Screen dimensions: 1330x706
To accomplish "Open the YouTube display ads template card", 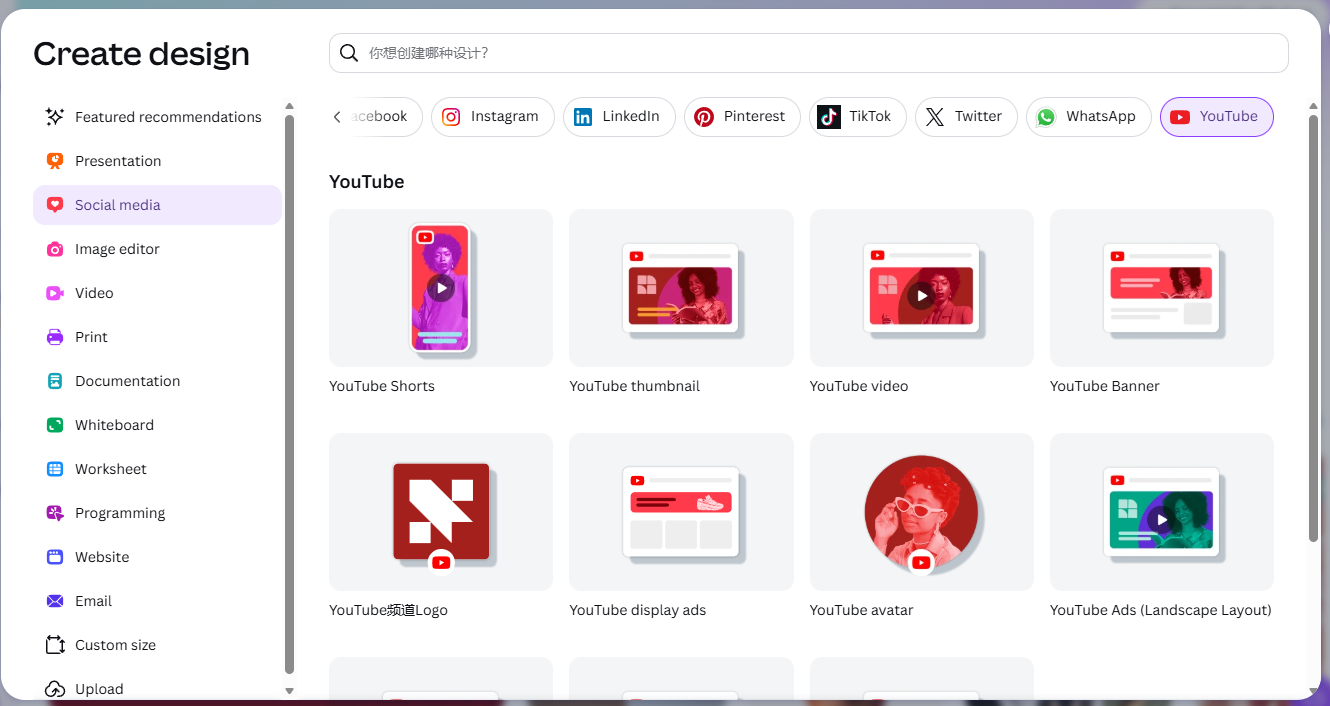I will pyautogui.click(x=681, y=512).
